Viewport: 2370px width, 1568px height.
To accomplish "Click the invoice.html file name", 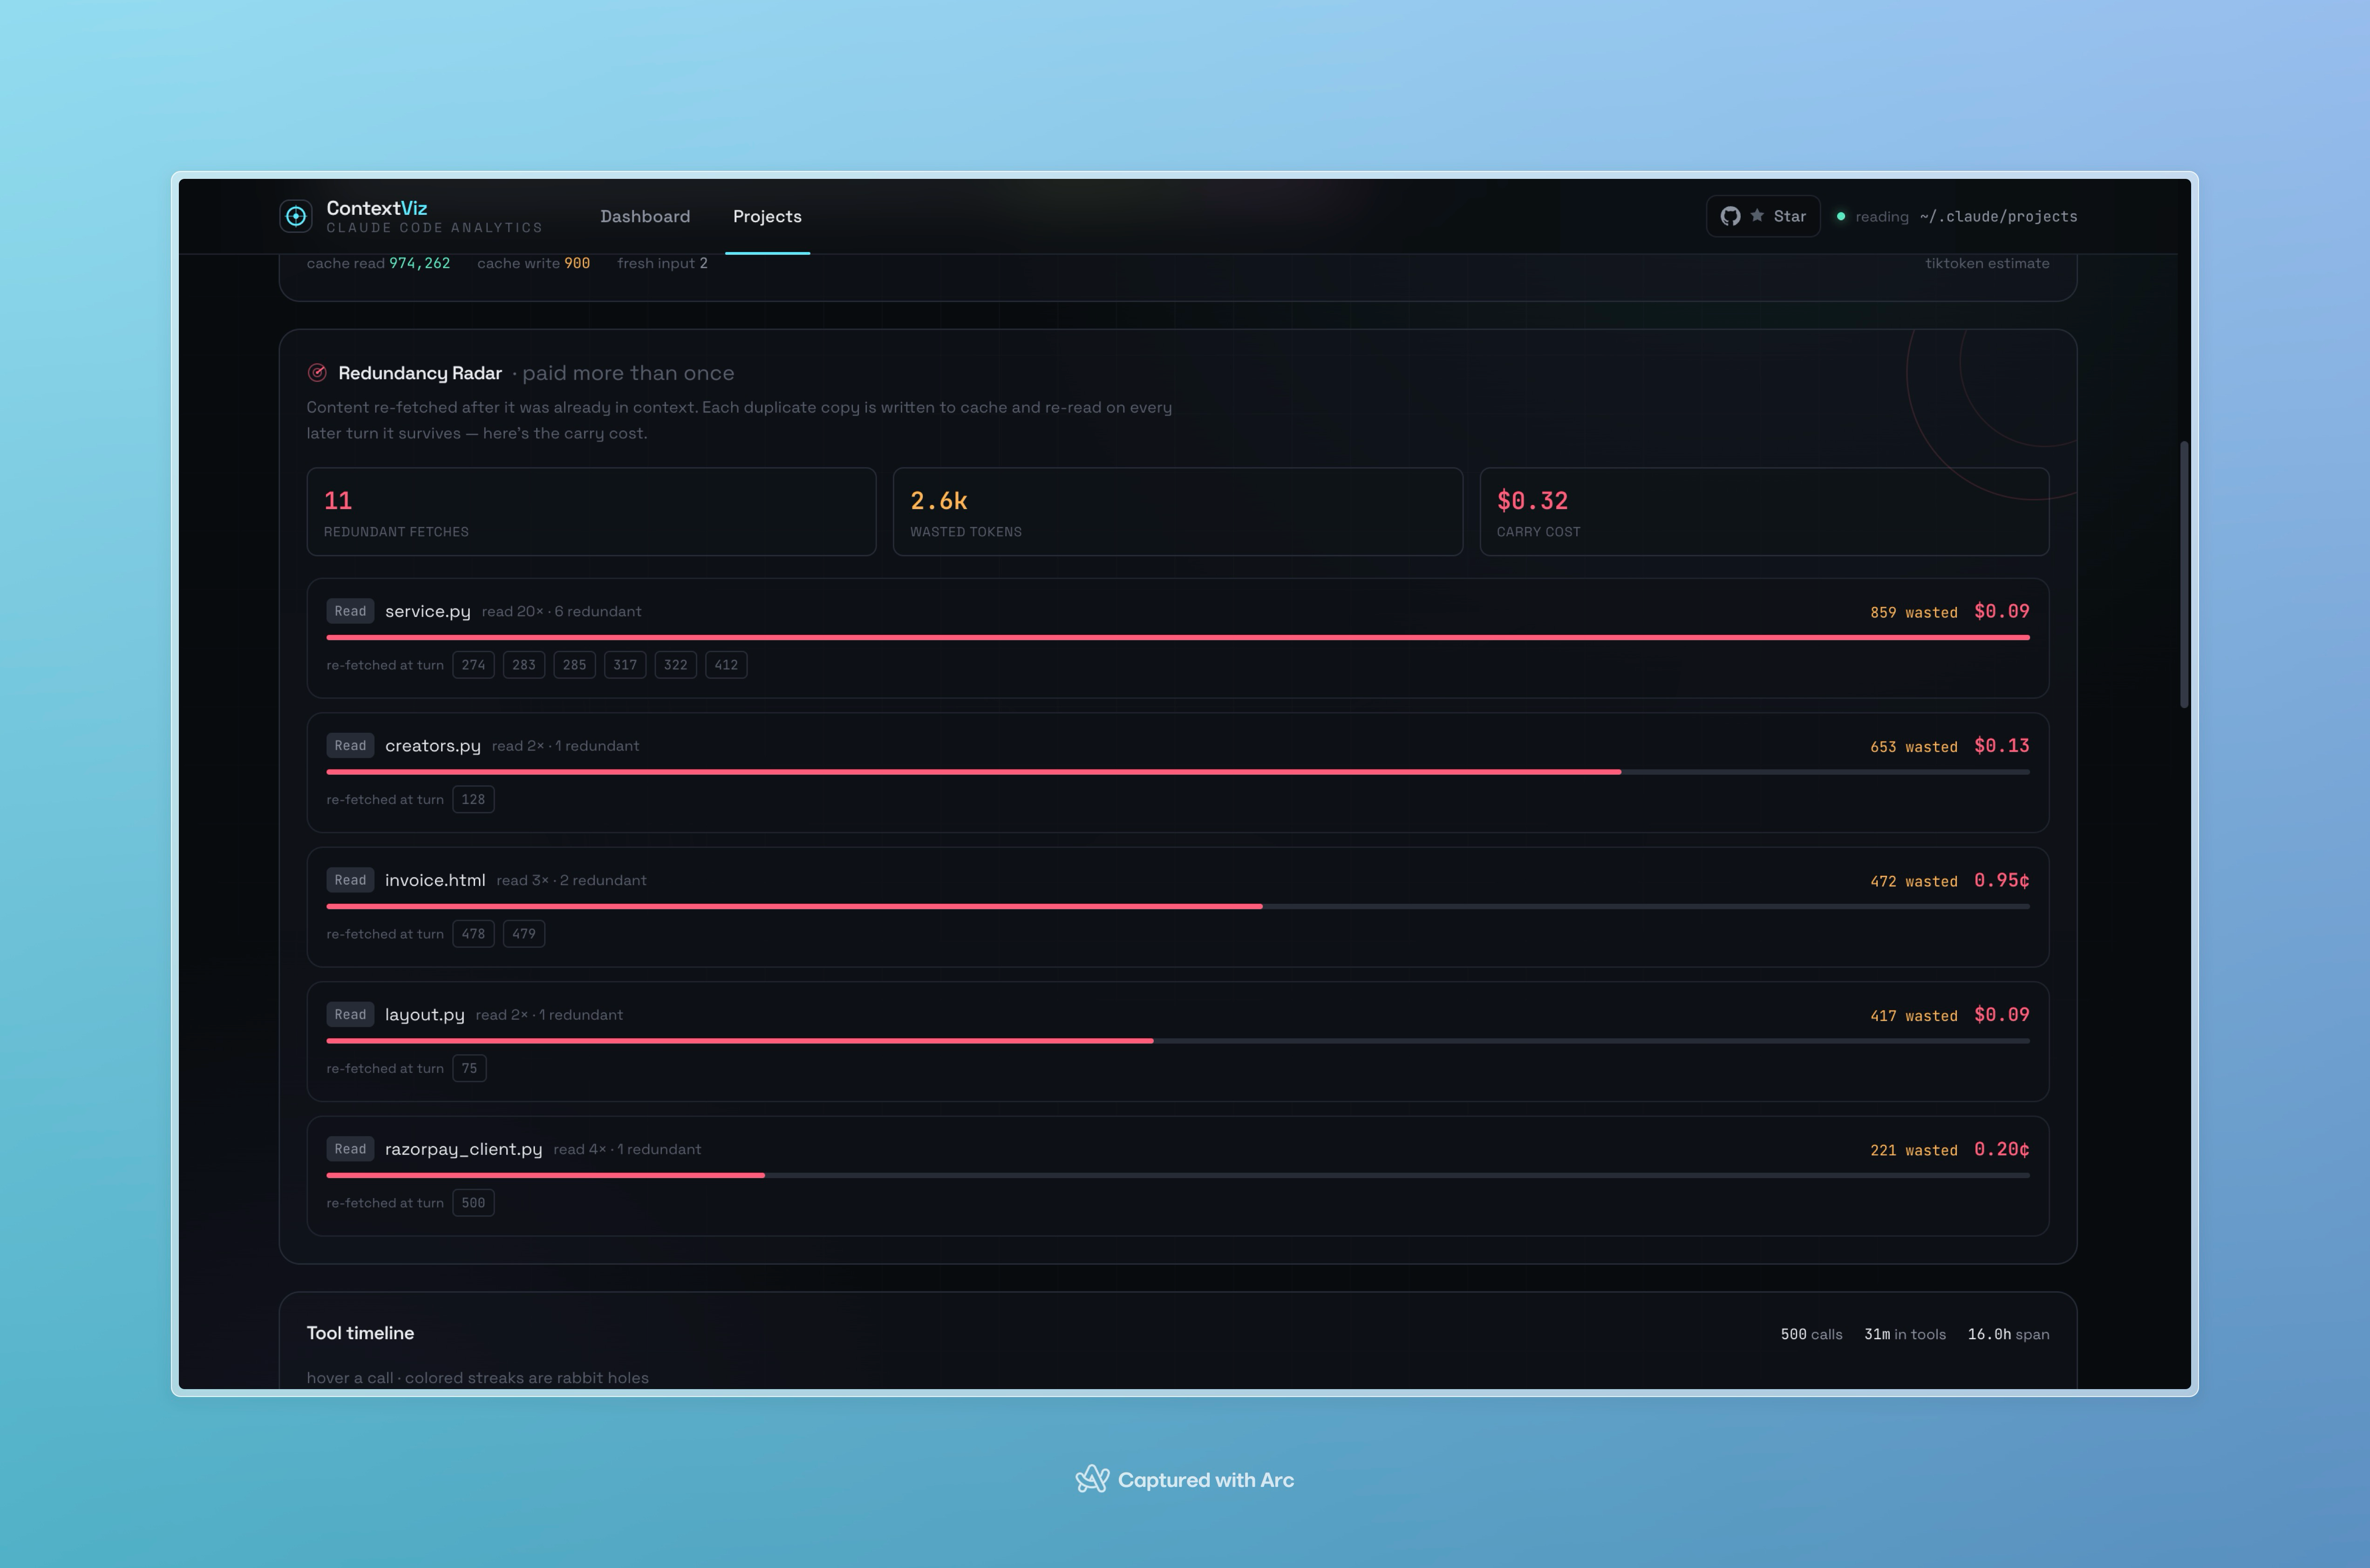I will (435, 880).
